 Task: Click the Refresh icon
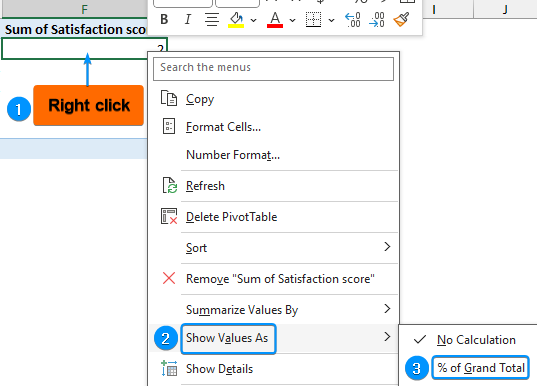coord(170,185)
